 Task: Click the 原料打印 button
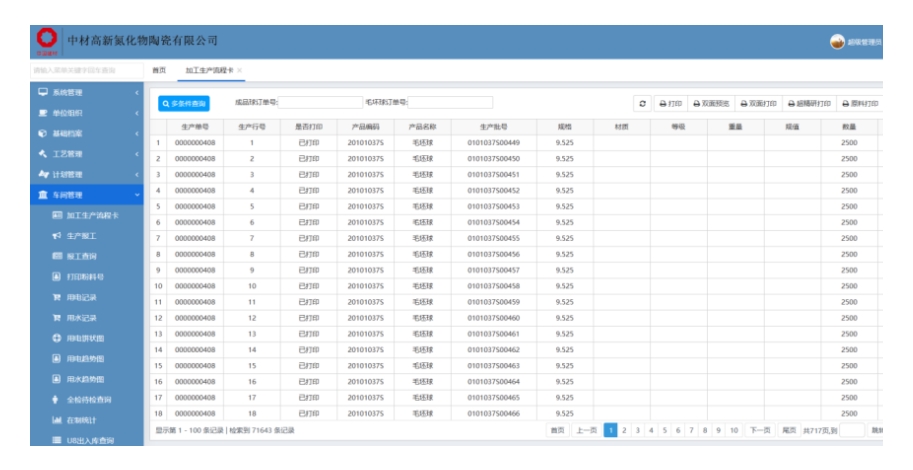(x=860, y=104)
